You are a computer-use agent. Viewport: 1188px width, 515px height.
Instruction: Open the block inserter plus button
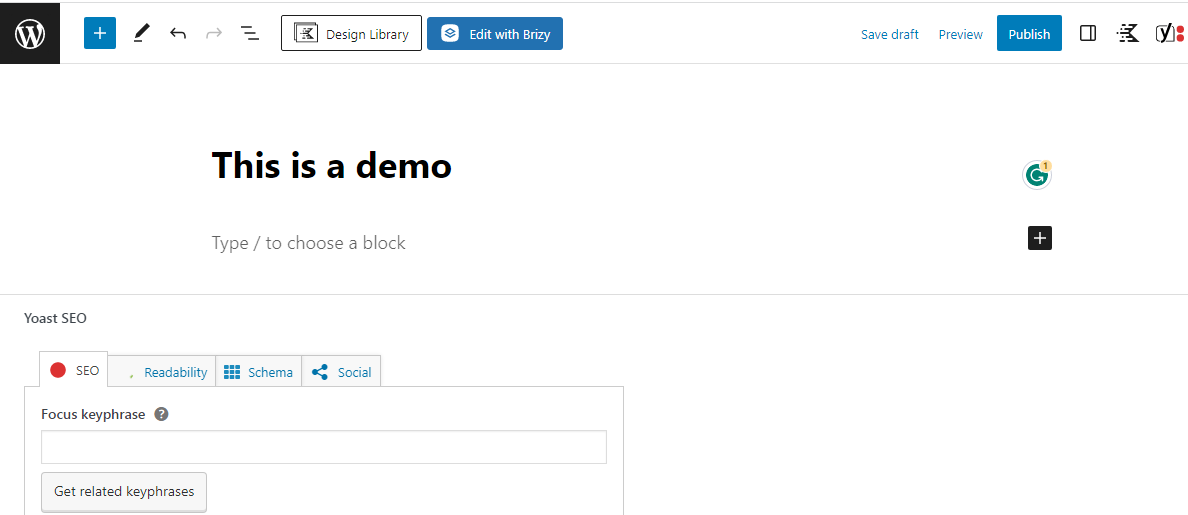[100, 33]
